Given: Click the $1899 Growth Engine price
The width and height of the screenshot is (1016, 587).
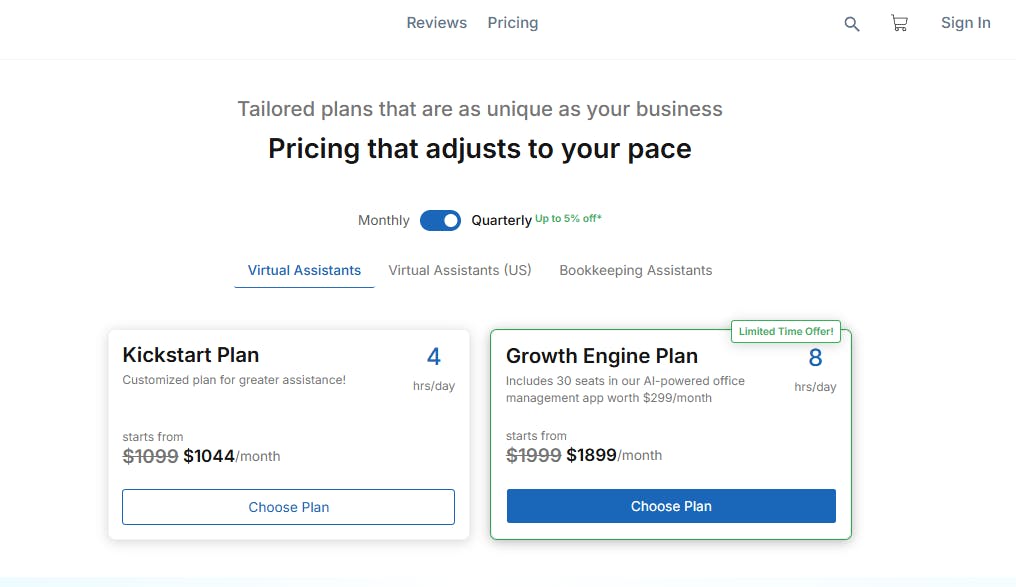Looking at the screenshot, I should [x=592, y=455].
